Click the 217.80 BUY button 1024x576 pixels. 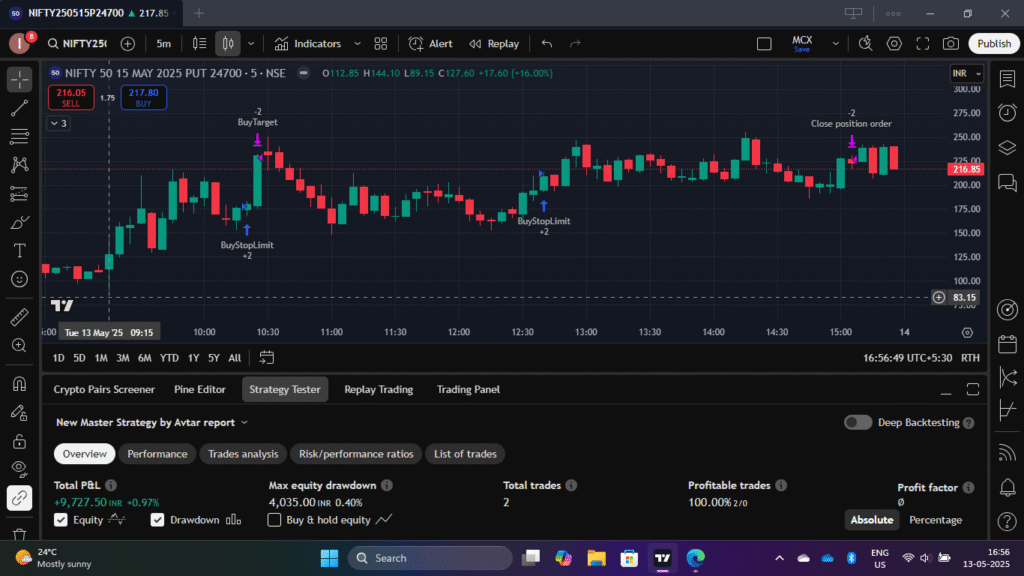143,97
